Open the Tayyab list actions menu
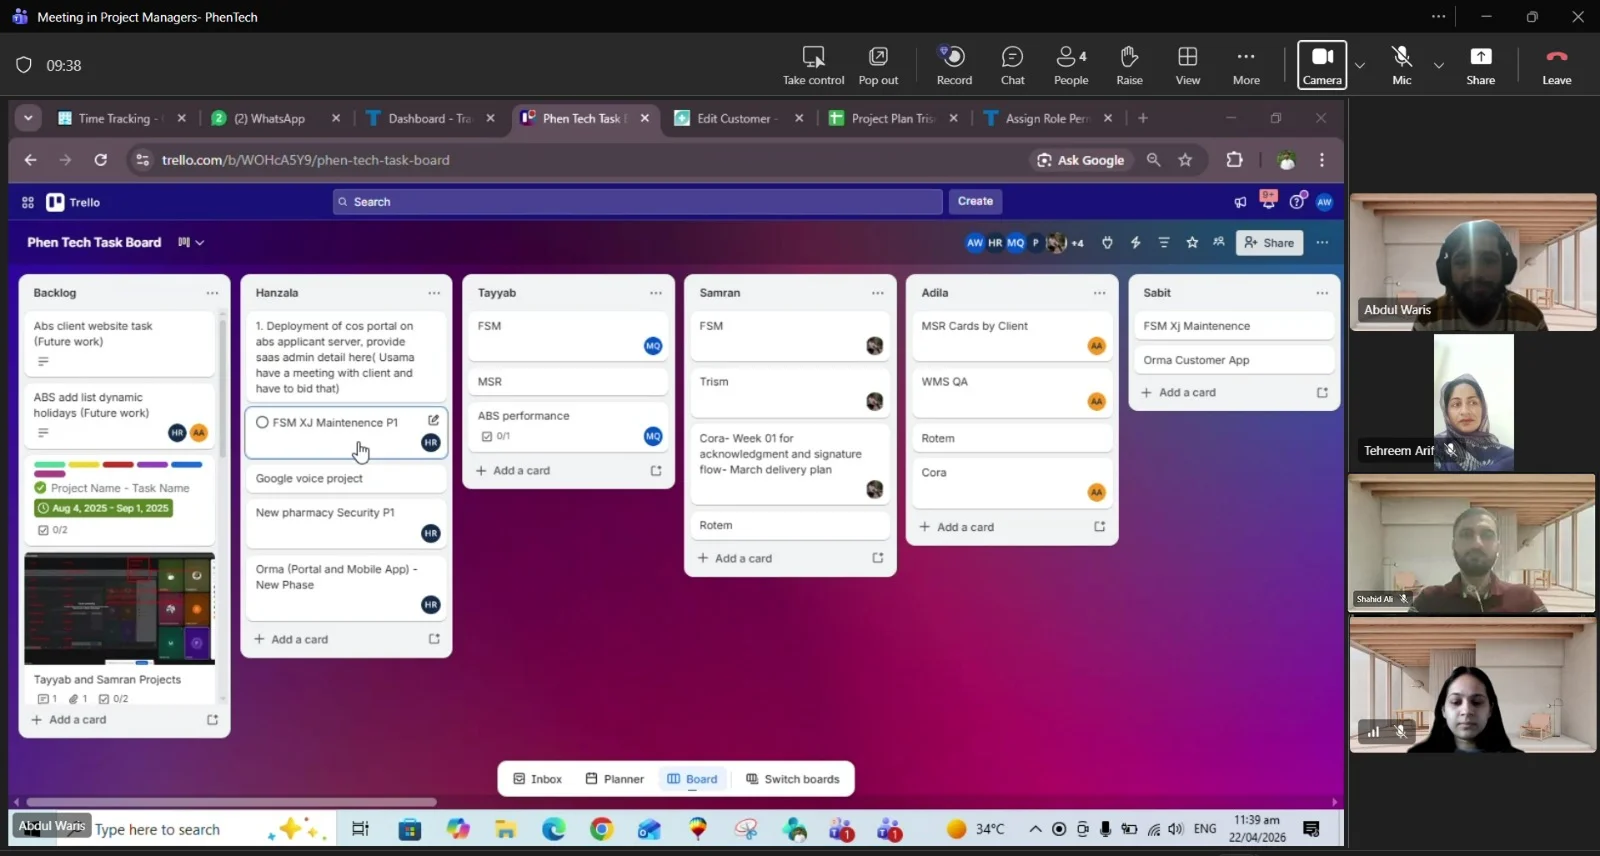Viewport: 1600px width, 856px height. point(656,293)
